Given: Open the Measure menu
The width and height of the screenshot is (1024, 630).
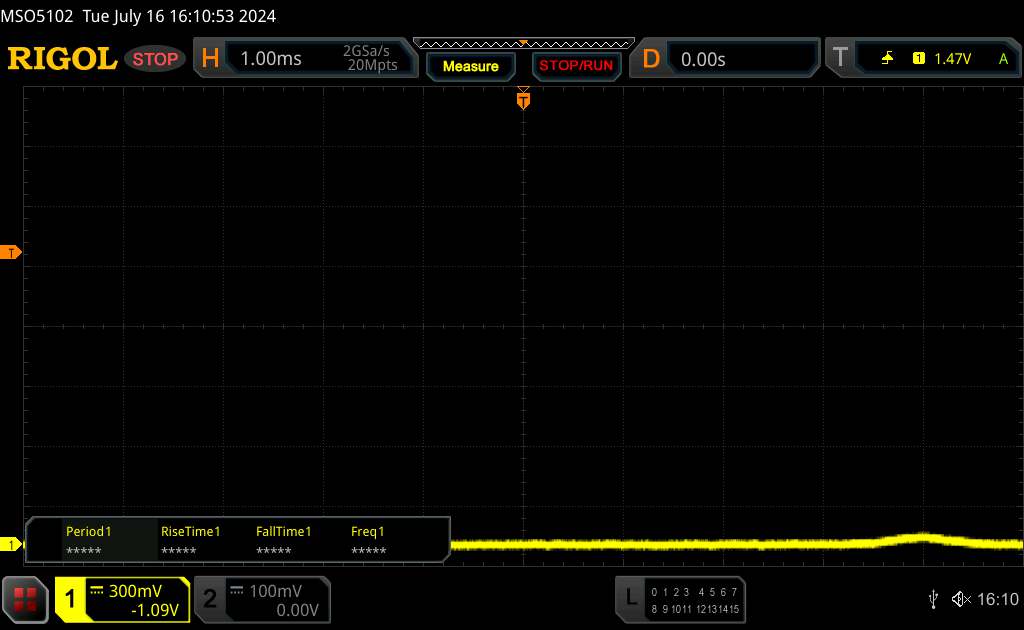Looking at the screenshot, I should (471, 66).
